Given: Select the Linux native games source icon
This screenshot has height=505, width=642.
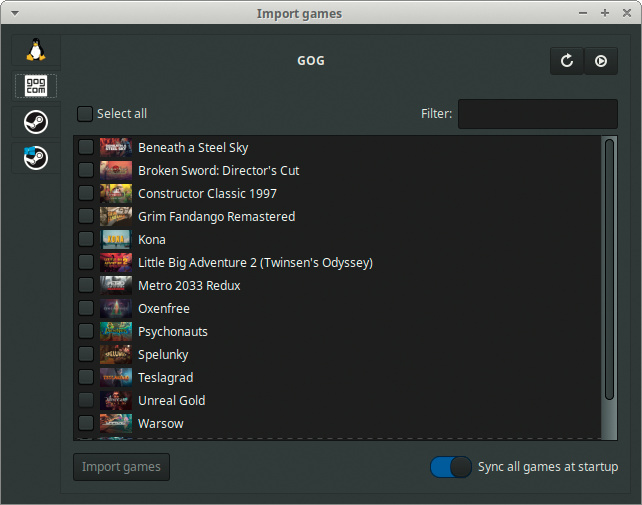Looking at the screenshot, I should click(36, 50).
